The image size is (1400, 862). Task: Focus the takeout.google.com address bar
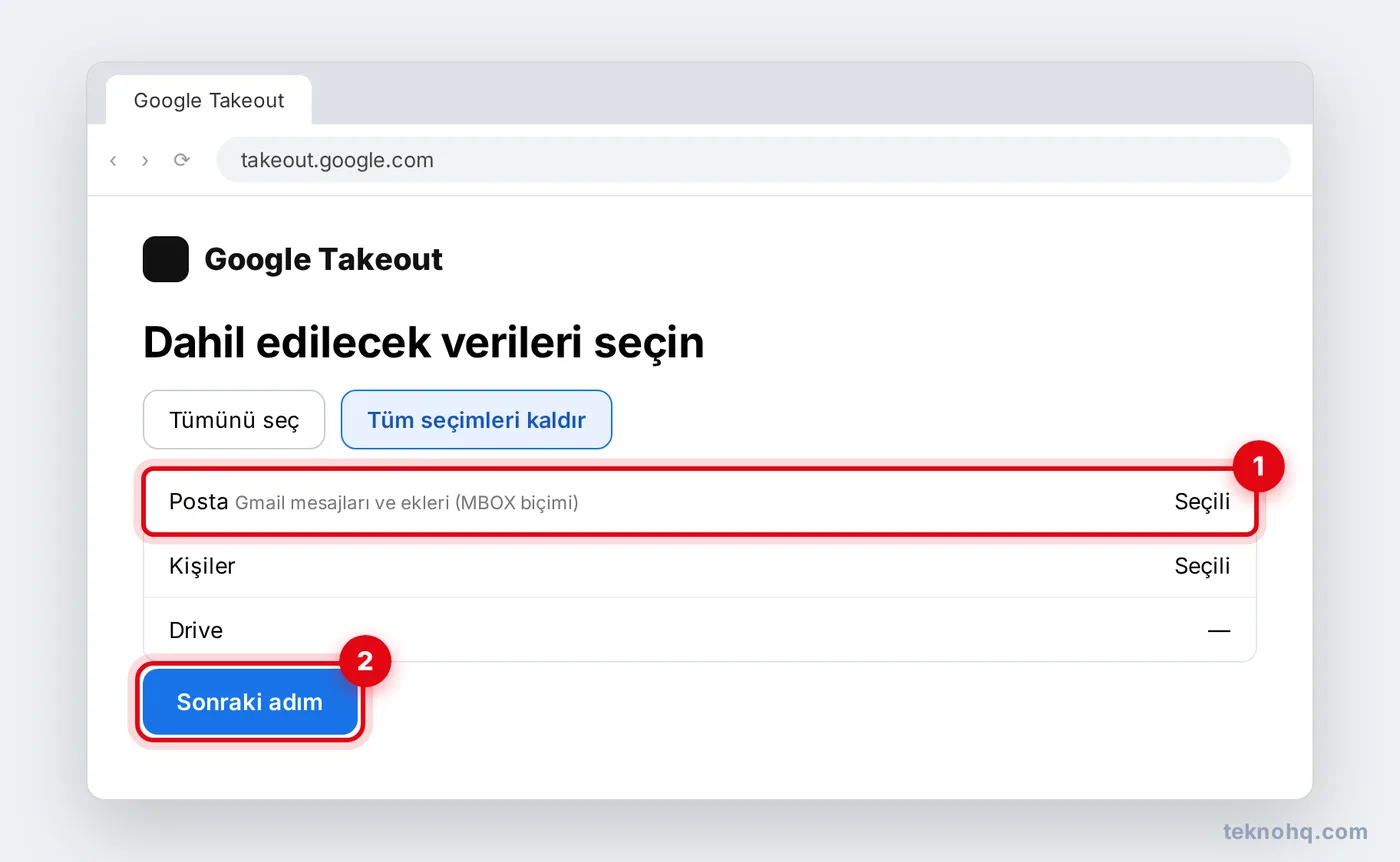pyautogui.click(x=753, y=160)
